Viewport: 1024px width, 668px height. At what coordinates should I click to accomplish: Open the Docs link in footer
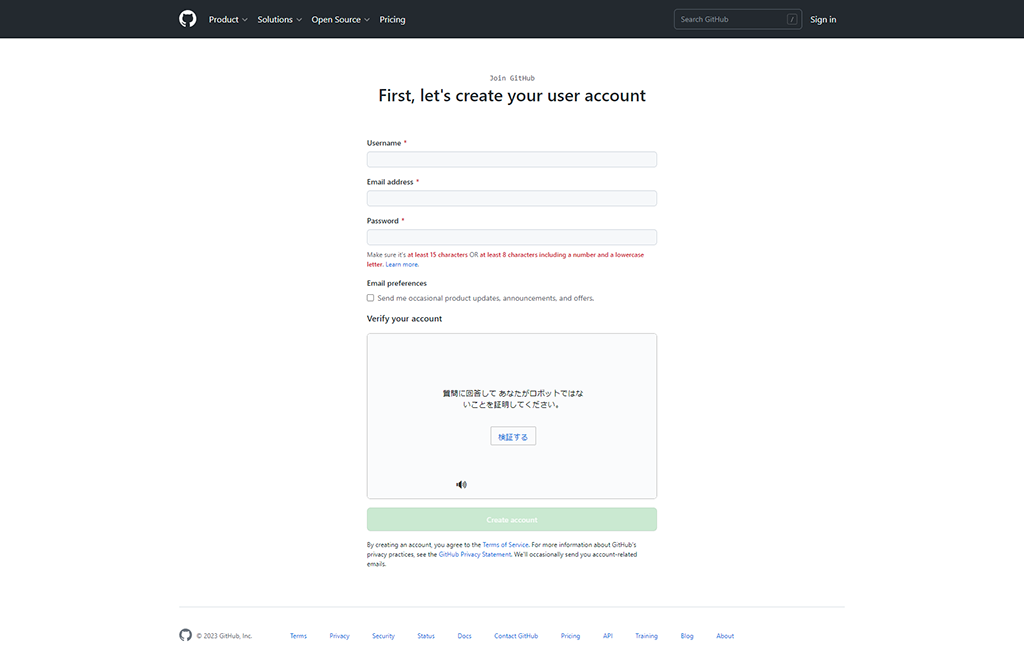click(x=464, y=636)
